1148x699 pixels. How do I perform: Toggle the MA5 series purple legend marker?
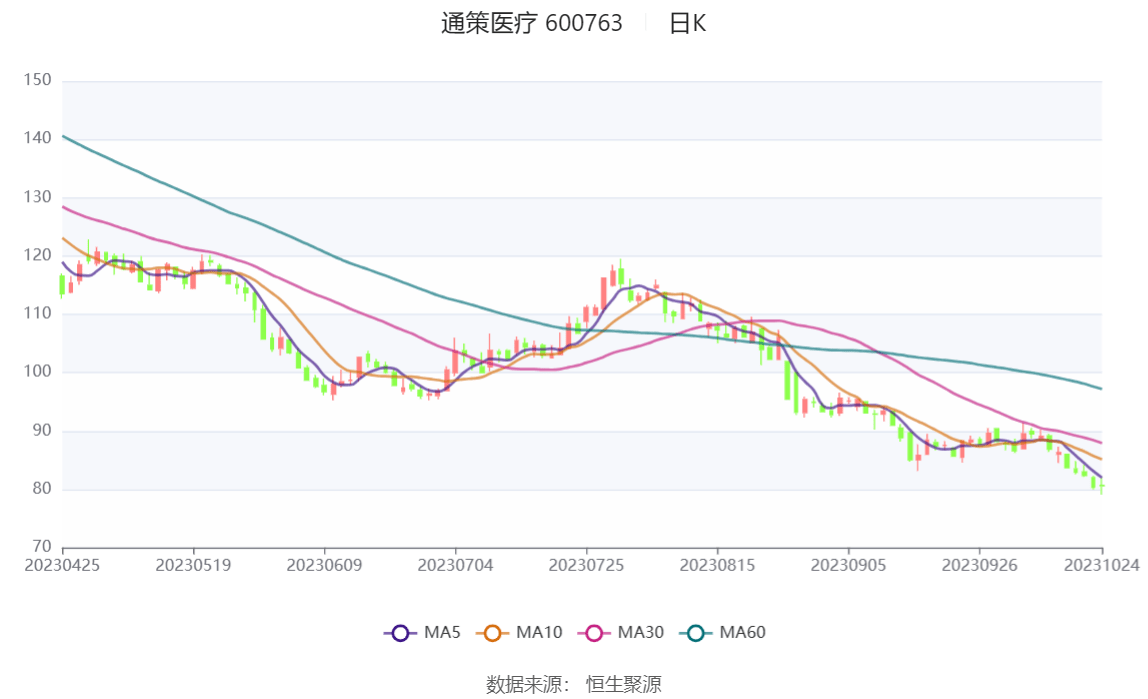(x=400, y=633)
